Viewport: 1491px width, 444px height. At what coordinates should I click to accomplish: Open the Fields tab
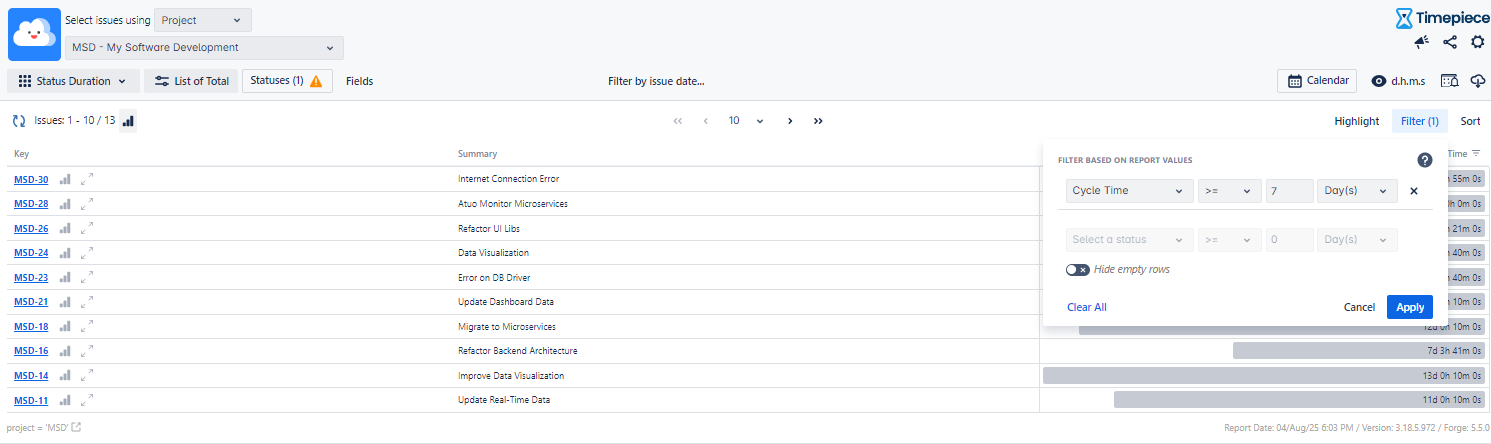pos(360,81)
